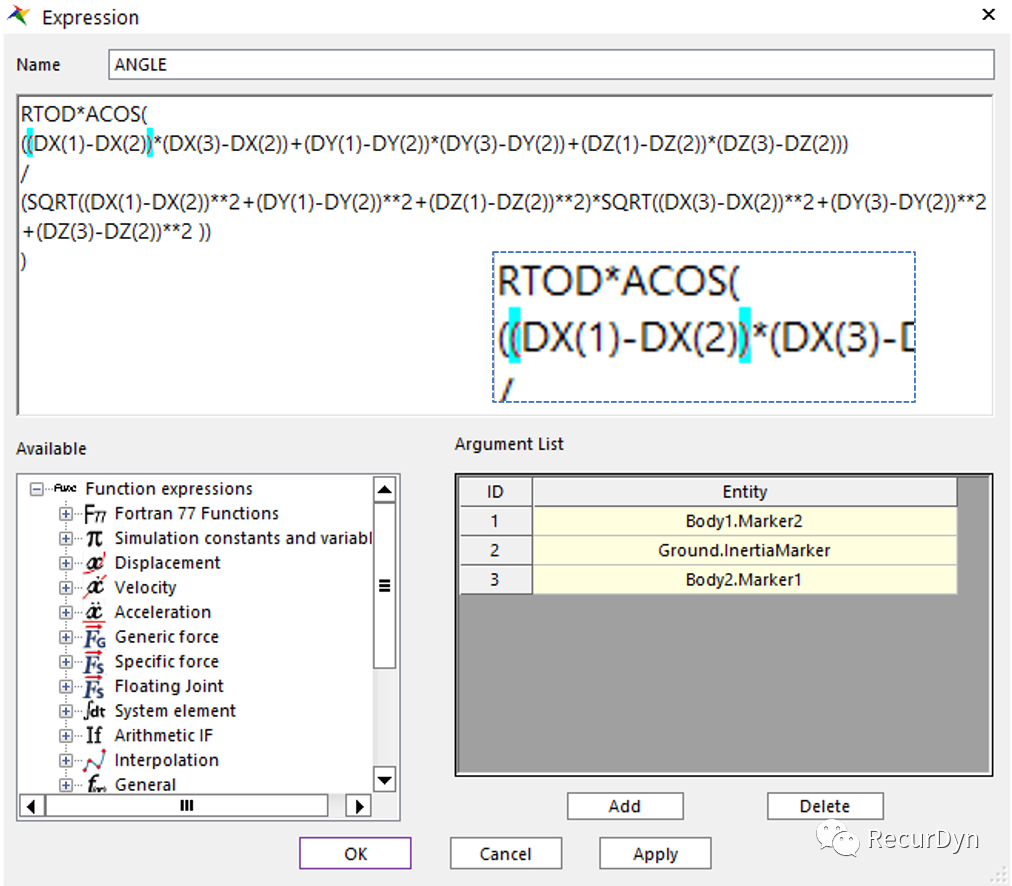Click Apply to save expression
The height and width of the screenshot is (886, 1012).
655,854
